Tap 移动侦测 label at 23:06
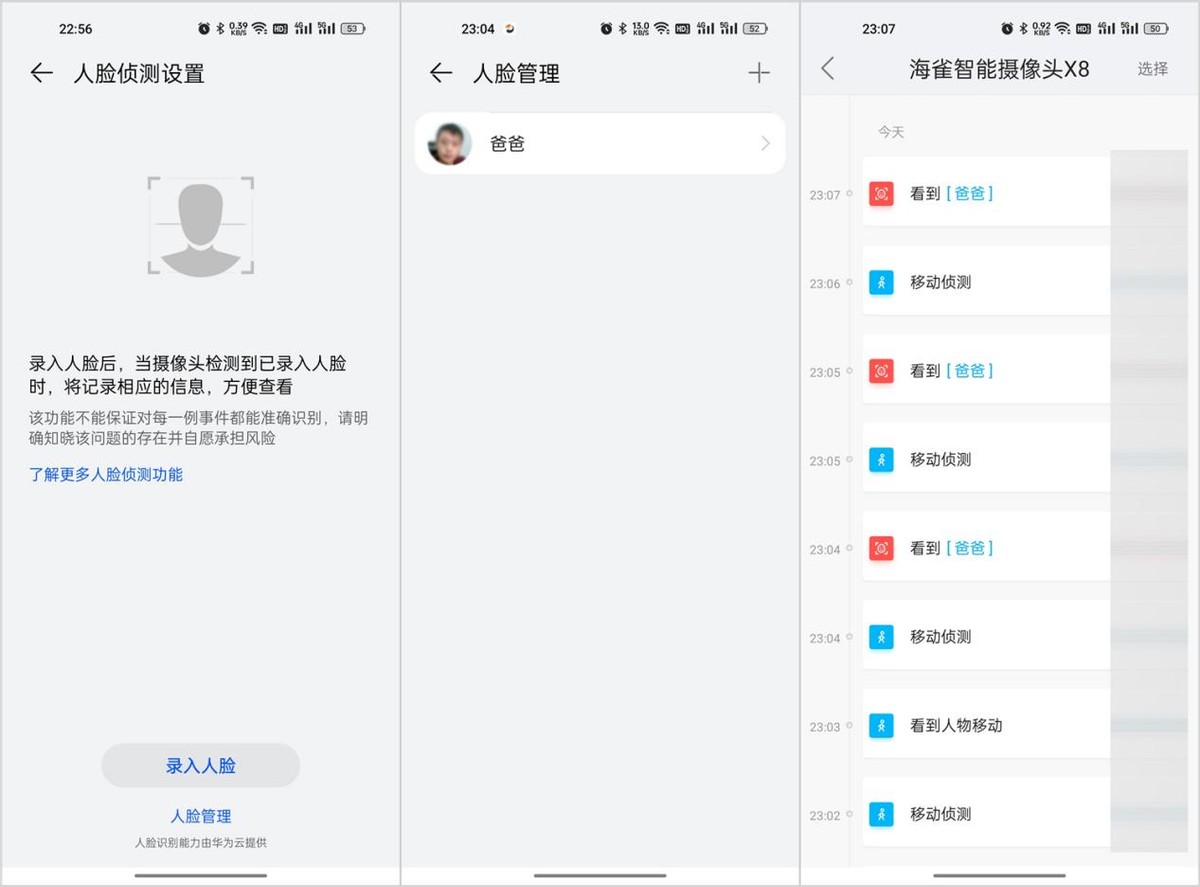This screenshot has width=1200, height=887. (940, 282)
